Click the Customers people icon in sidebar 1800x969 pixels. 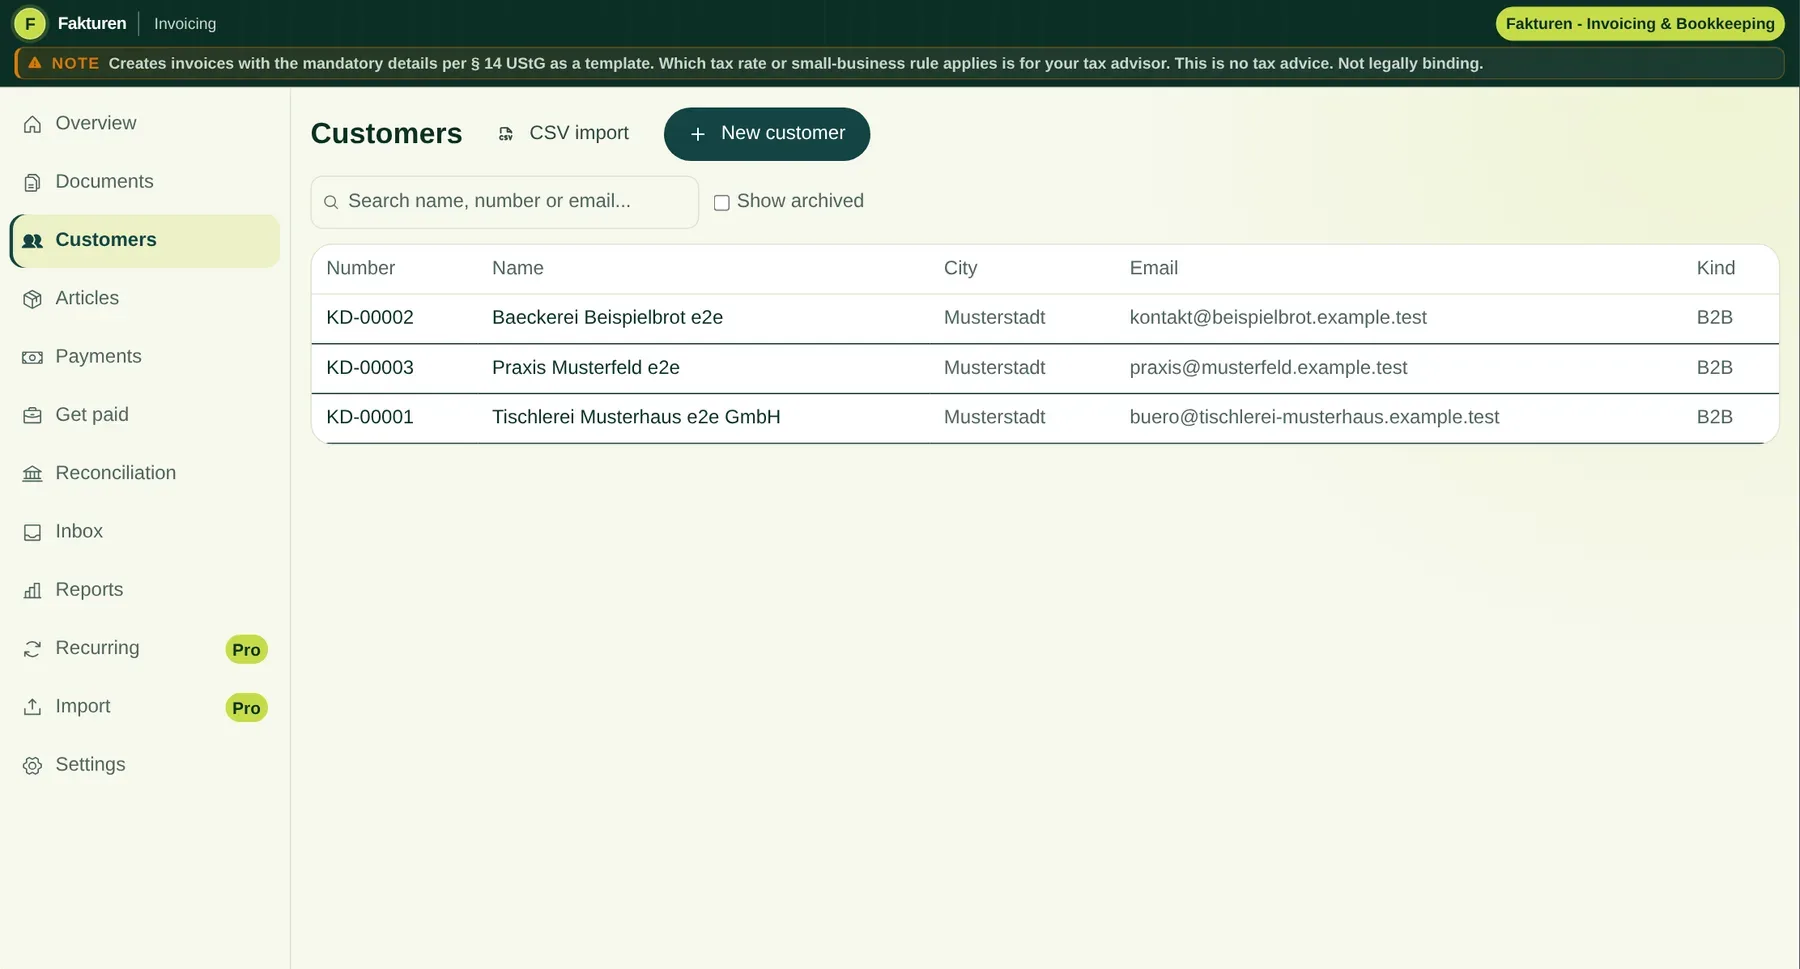pos(32,241)
